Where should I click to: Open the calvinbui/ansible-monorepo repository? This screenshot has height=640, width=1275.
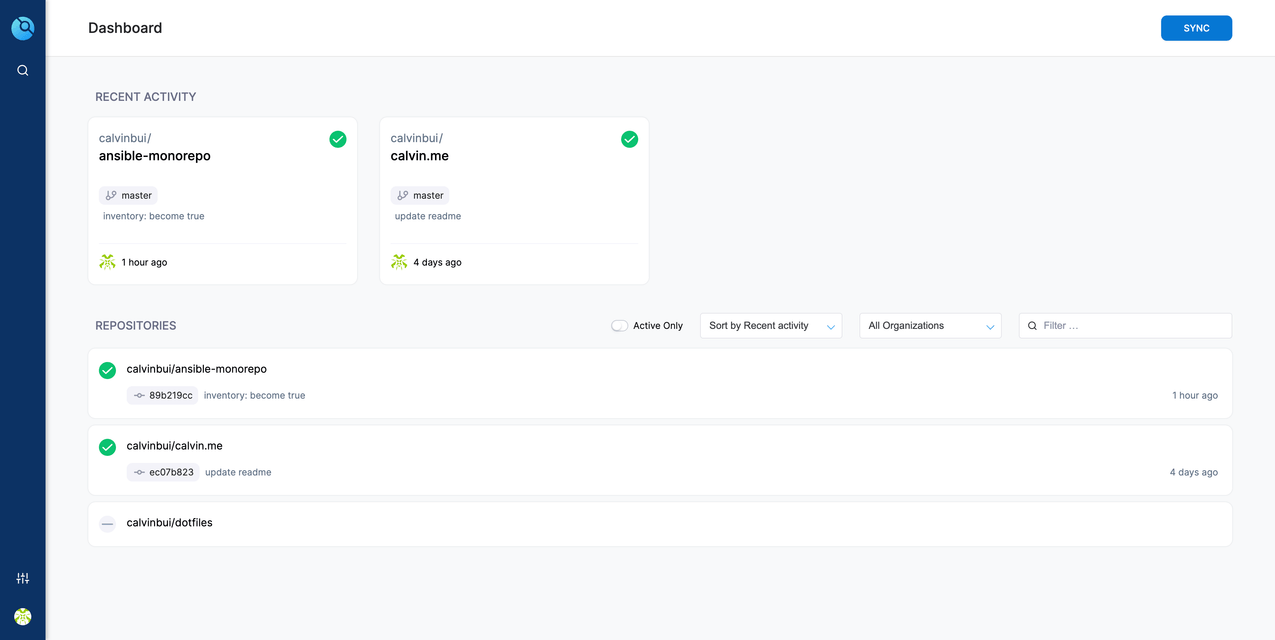tap(196, 369)
